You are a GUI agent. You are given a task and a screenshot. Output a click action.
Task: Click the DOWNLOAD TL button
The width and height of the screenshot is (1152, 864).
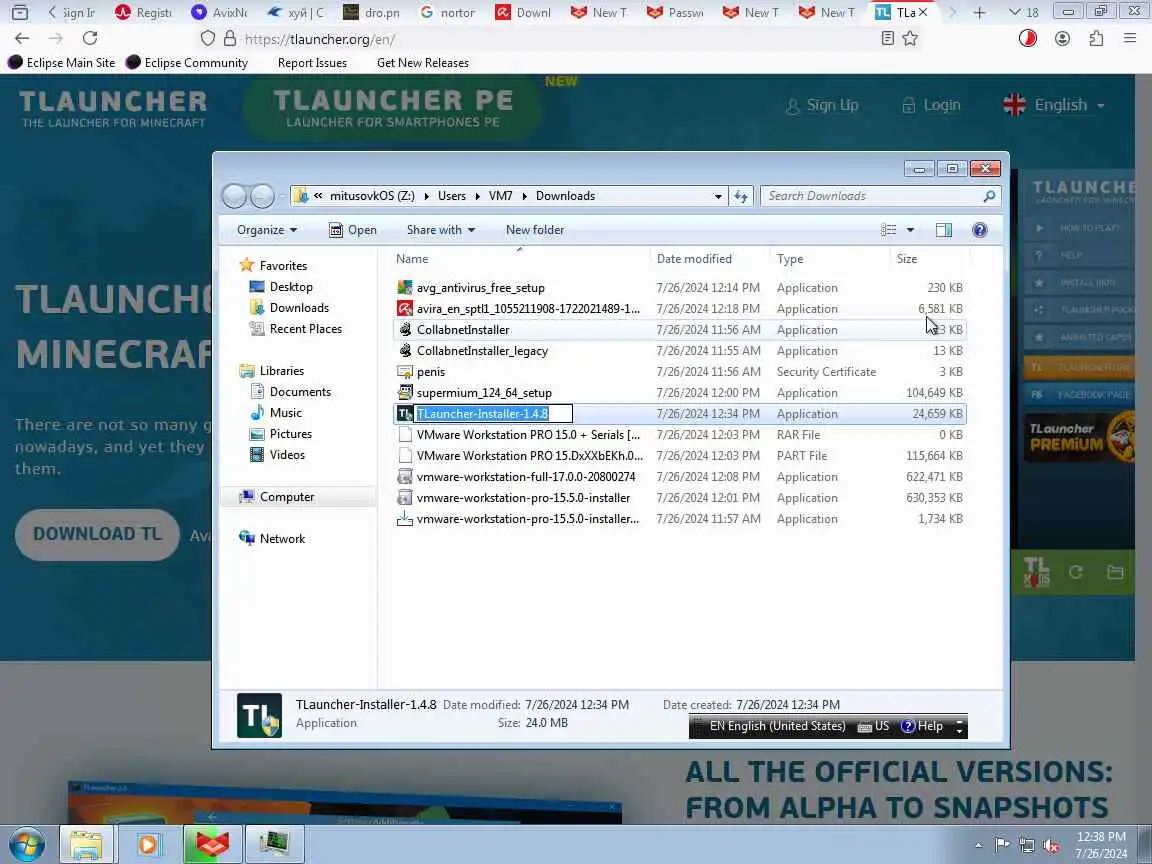(x=97, y=534)
